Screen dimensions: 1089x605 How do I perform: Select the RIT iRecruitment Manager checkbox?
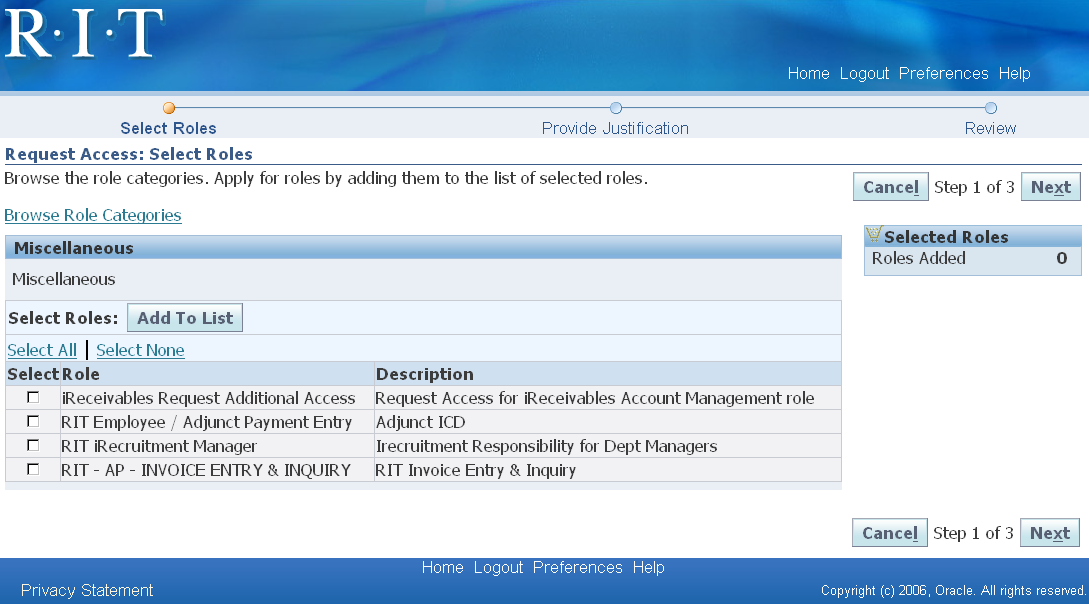pyautogui.click(x=33, y=446)
